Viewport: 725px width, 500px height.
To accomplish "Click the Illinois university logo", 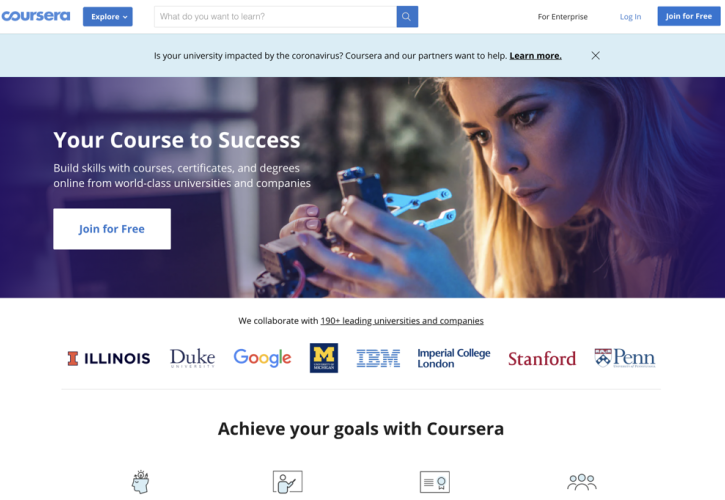I will 109,358.
